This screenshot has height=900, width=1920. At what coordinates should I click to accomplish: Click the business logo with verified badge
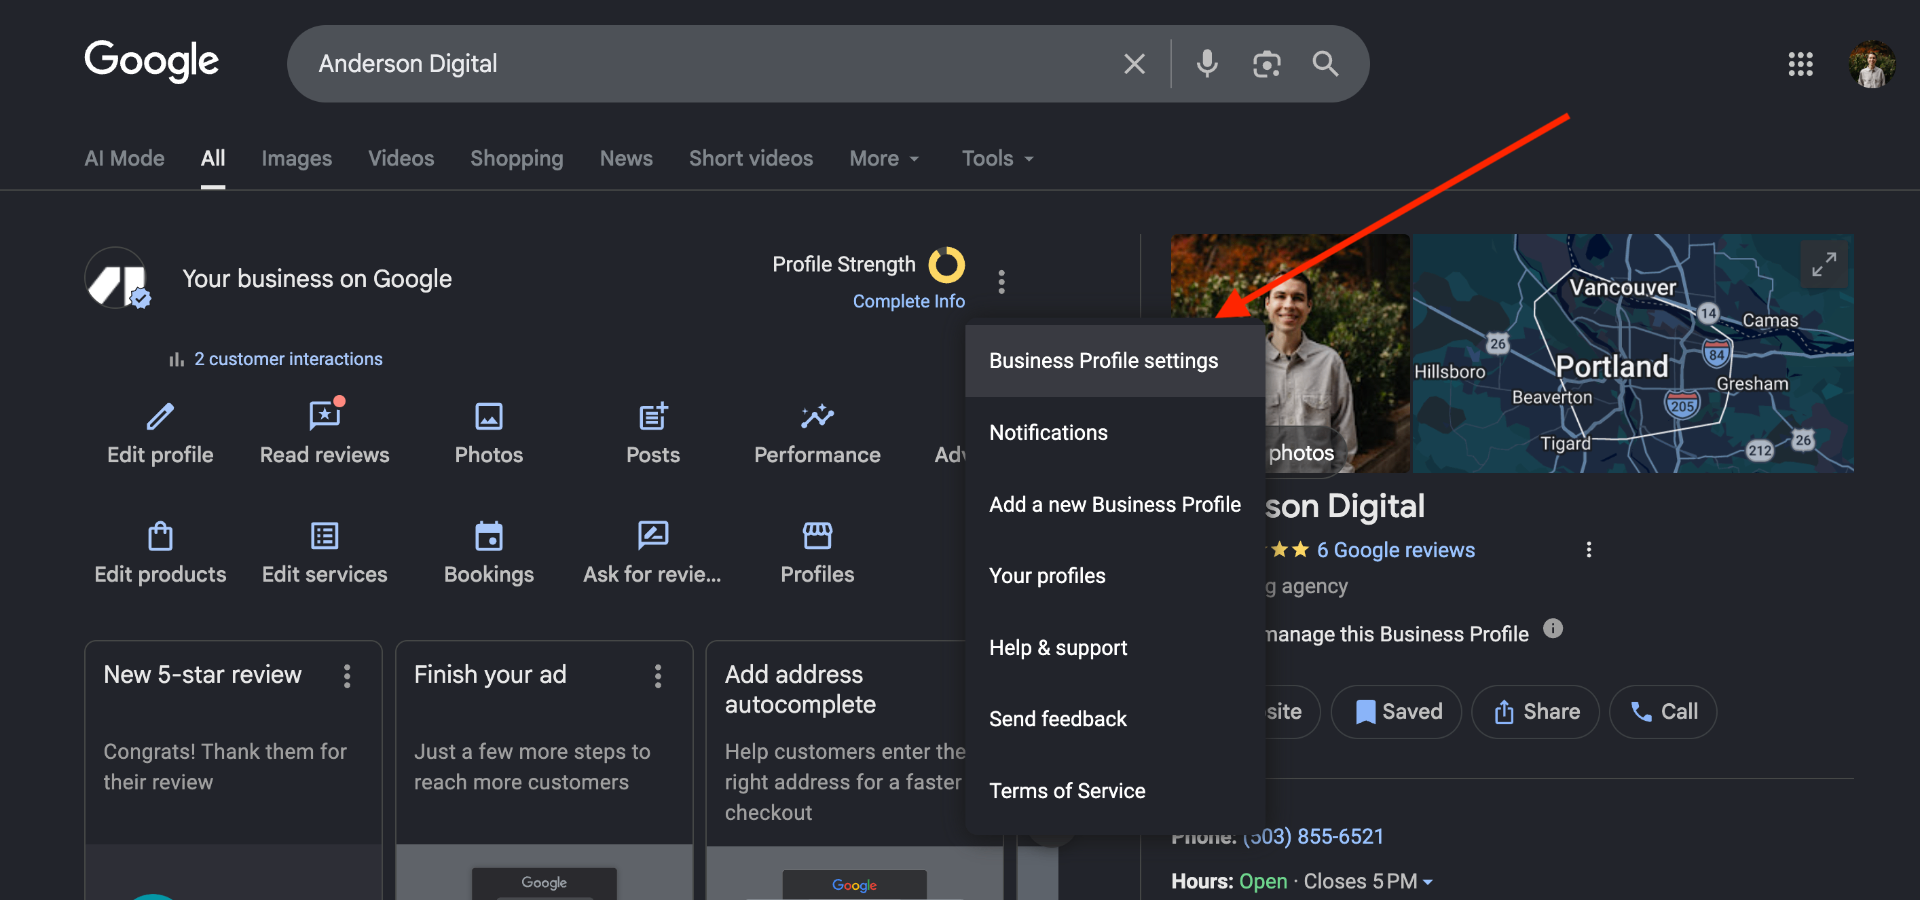click(x=117, y=279)
